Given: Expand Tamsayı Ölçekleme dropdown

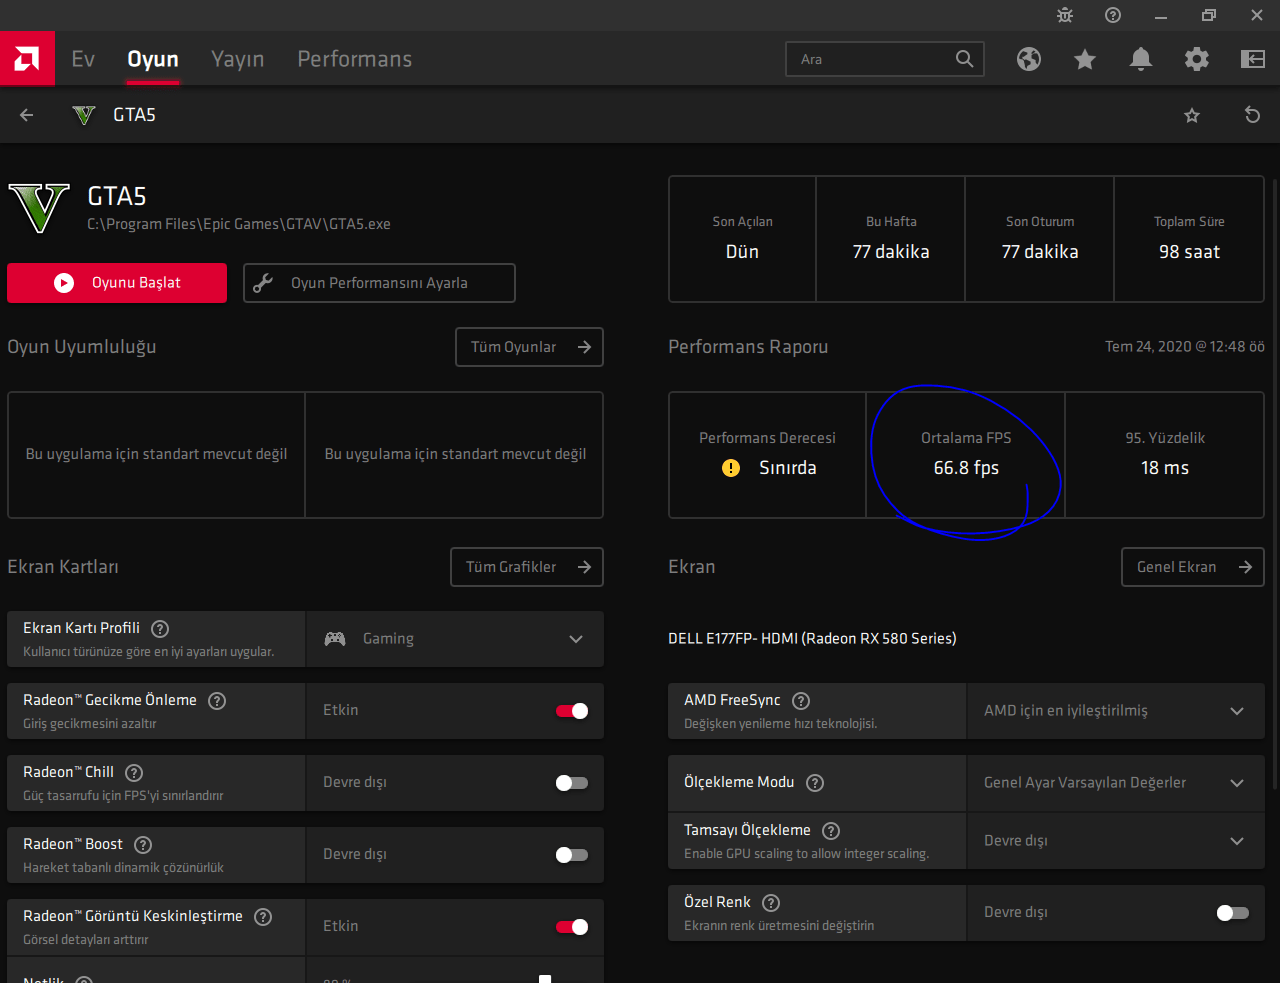Looking at the screenshot, I should (1237, 841).
